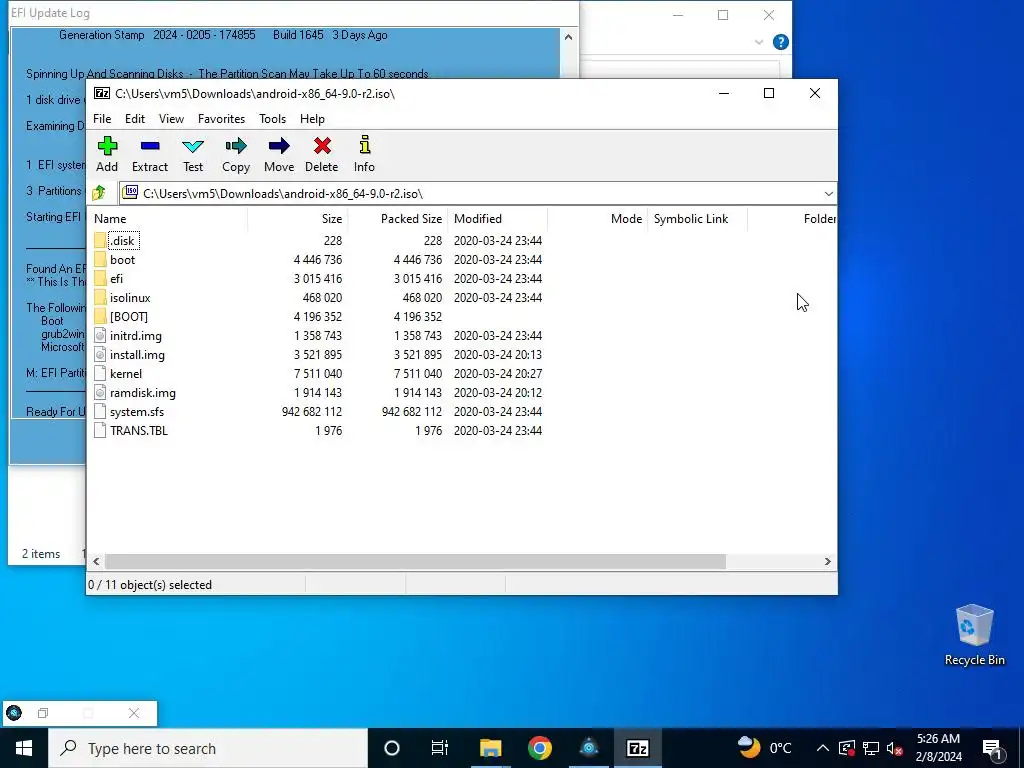This screenshot has height=768, width=1024.
Task: Select the install.img file icon
Action: [x=100, y=355]
